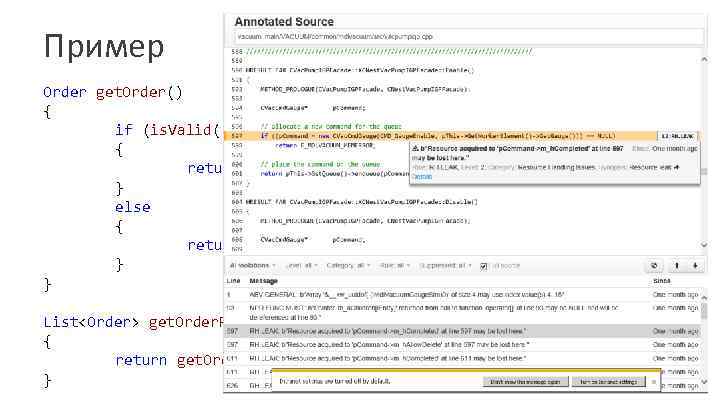The width and height of the screenshot is (720, 405).
Task: Click the 'Annotated Source' heading
Action: [x=284, y=22]
